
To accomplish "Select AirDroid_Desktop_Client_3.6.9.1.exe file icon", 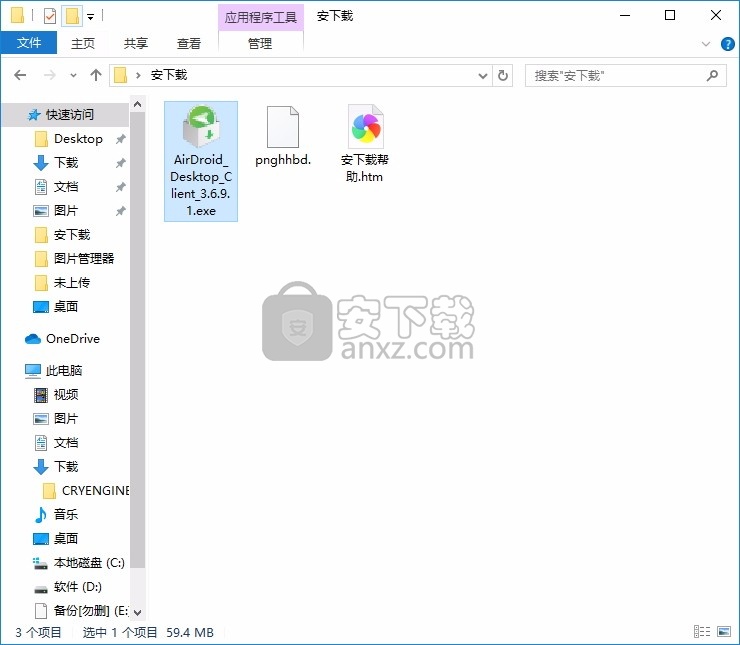I will pyautogui.click(x=200, y=128).
